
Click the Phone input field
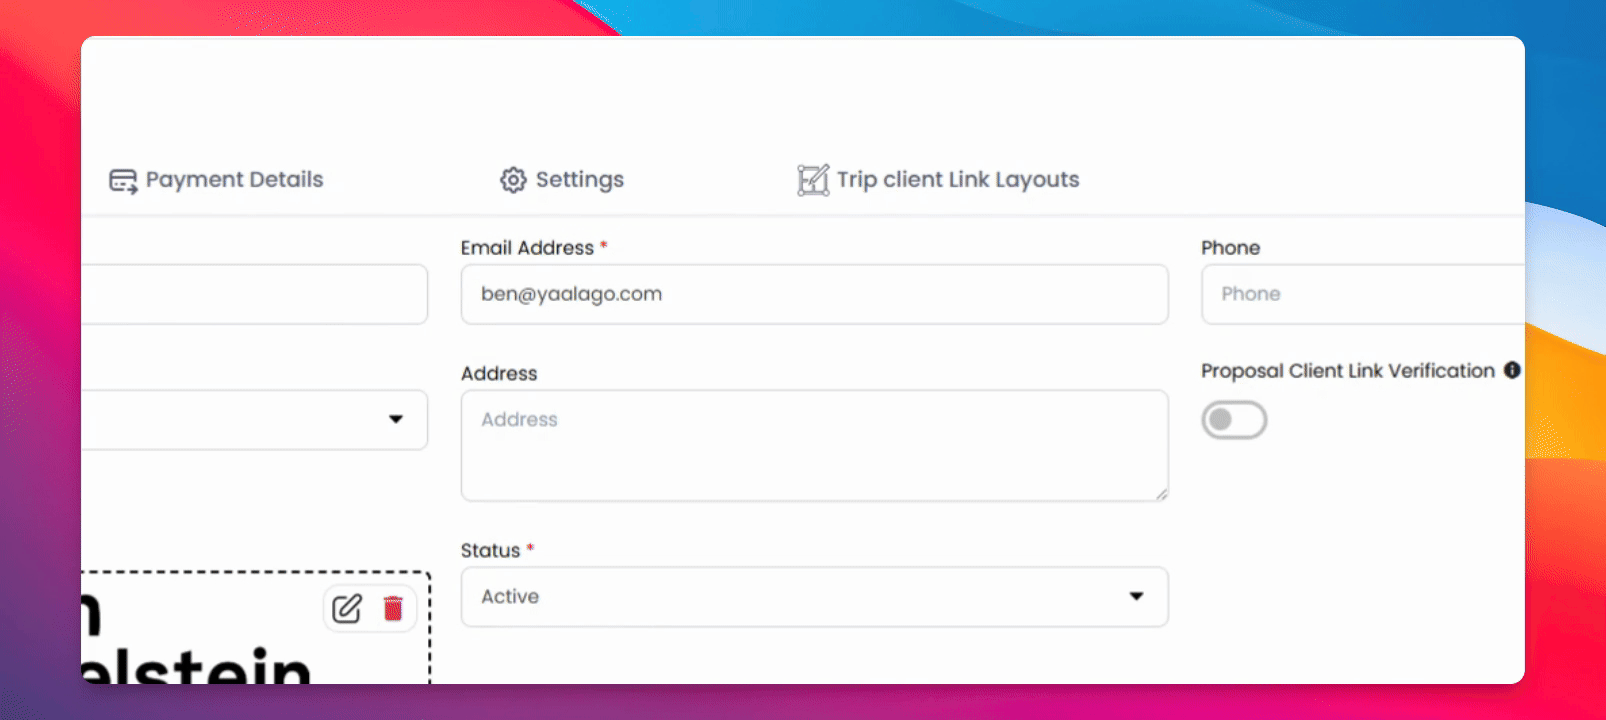coord(1363,294)
